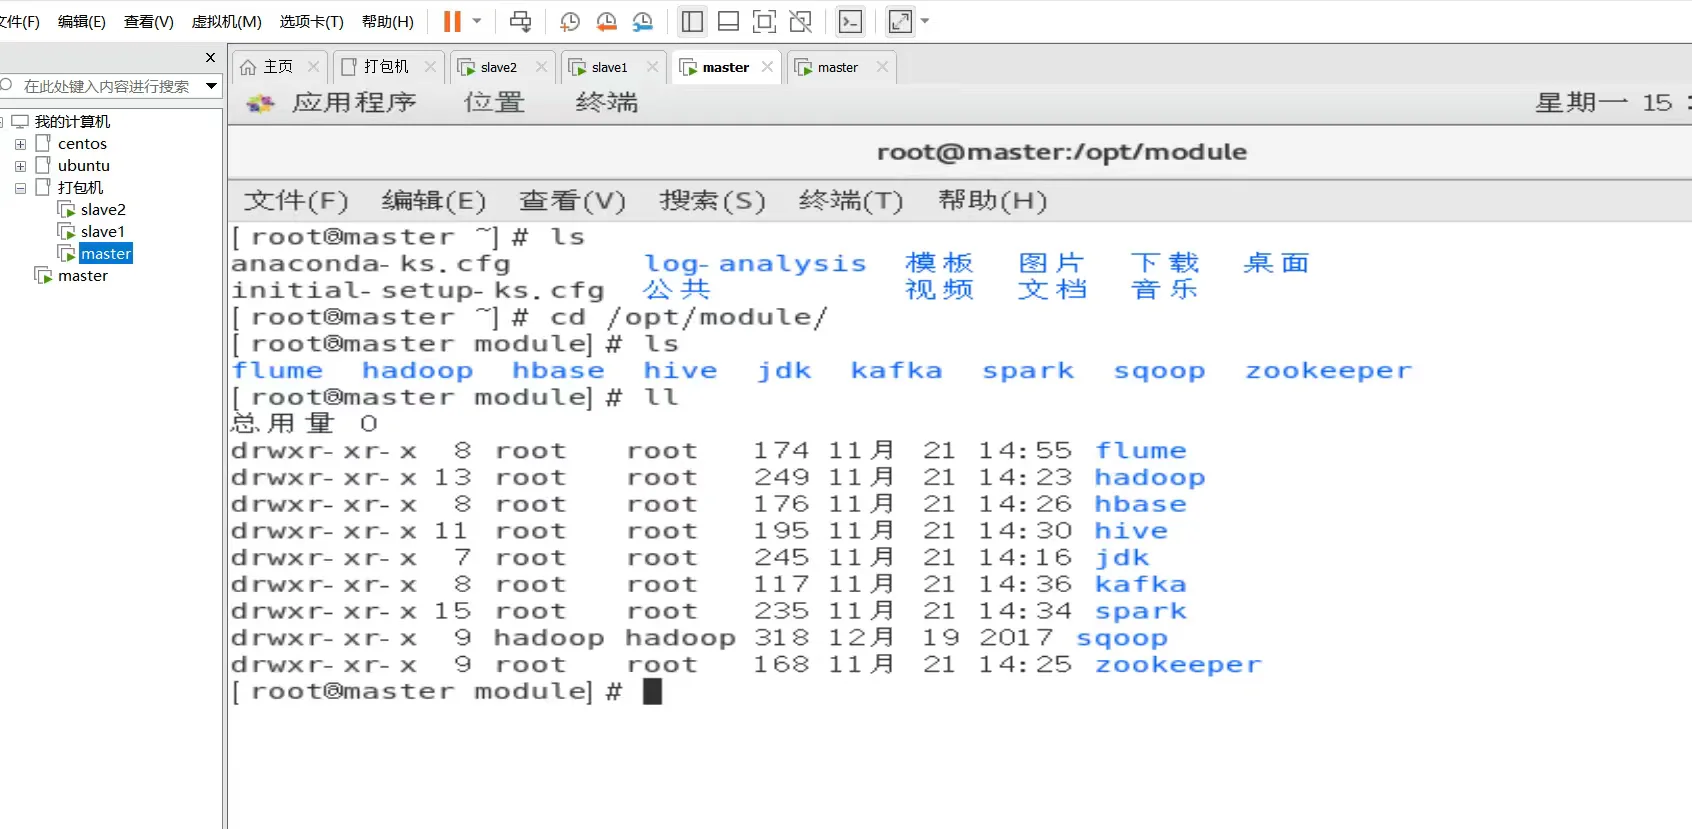This screenshot has width=1692, height=829.
Task: Show the console view
Action: (851, 21)
